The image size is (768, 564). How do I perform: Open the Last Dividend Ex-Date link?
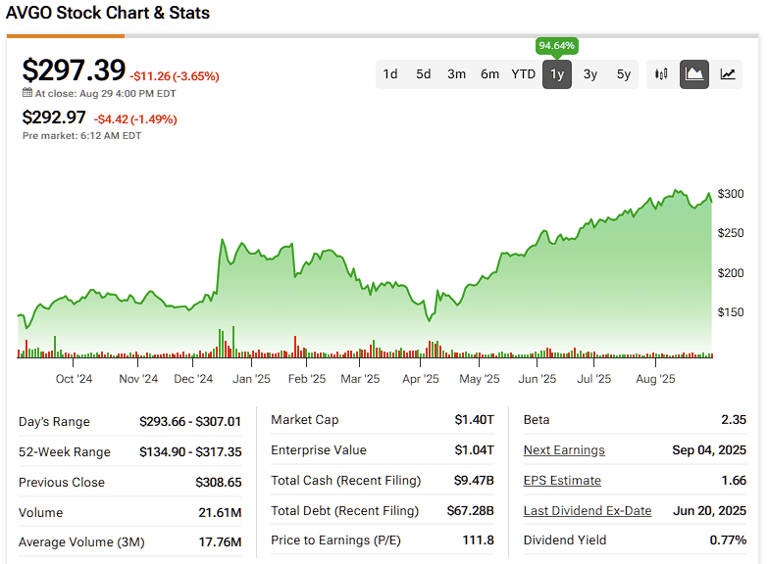587,511
